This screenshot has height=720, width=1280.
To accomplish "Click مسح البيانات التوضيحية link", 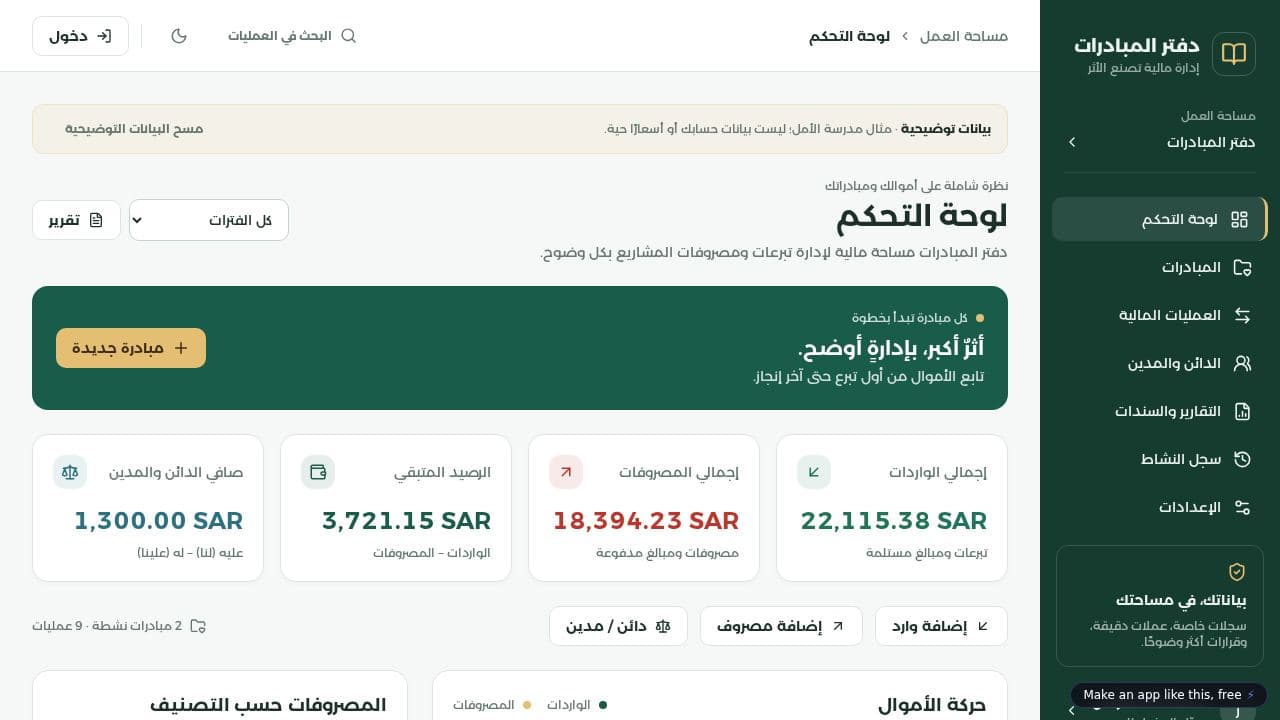I will click(x=134, y=129).
